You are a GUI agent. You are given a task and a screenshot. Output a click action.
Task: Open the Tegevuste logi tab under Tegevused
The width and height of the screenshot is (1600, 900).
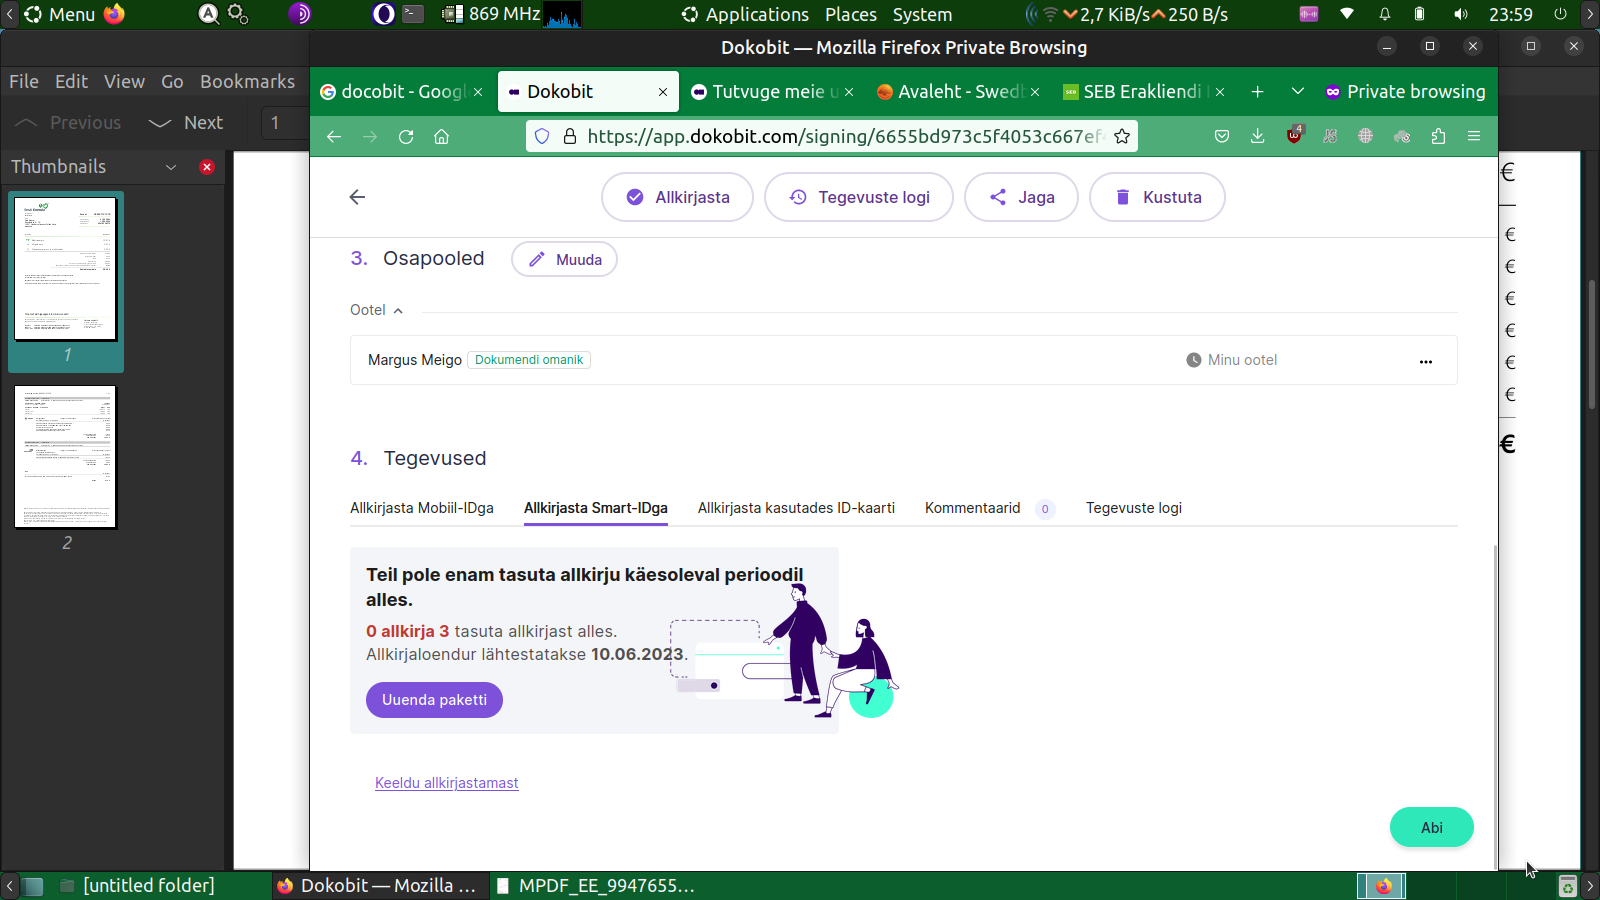point(1134,508)
